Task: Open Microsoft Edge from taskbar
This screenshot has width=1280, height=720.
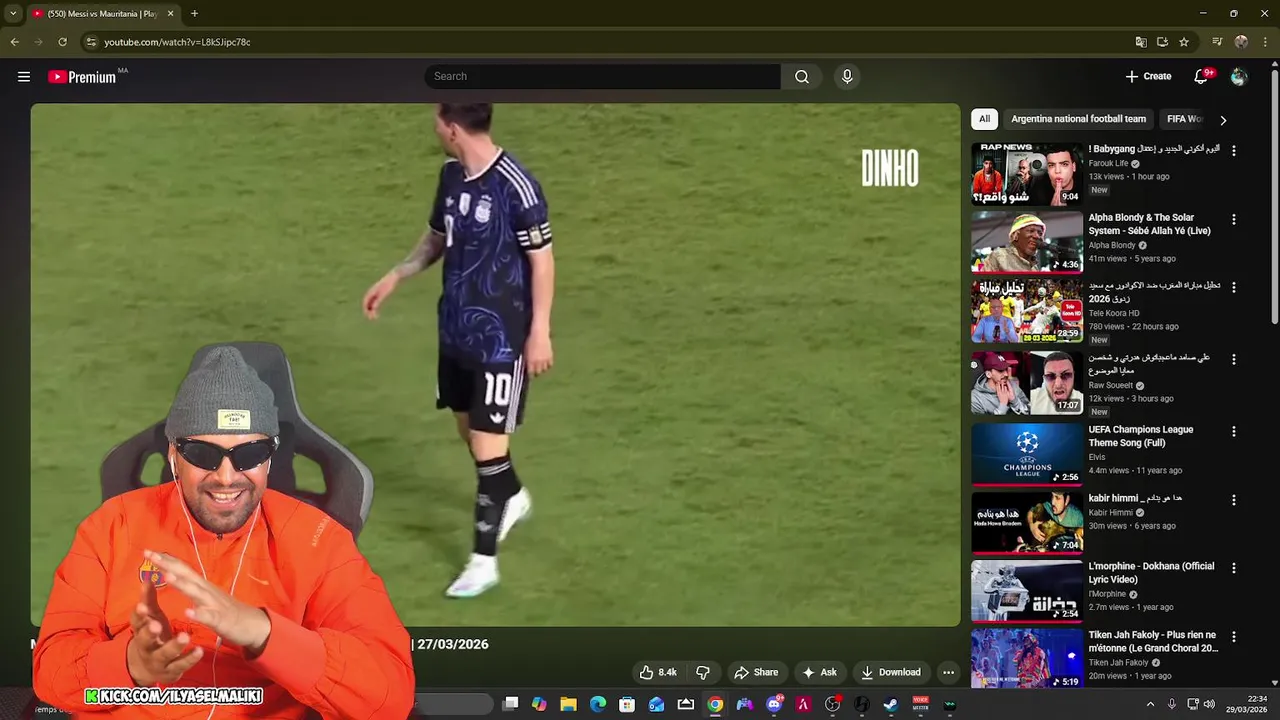Action: point(598,704)
